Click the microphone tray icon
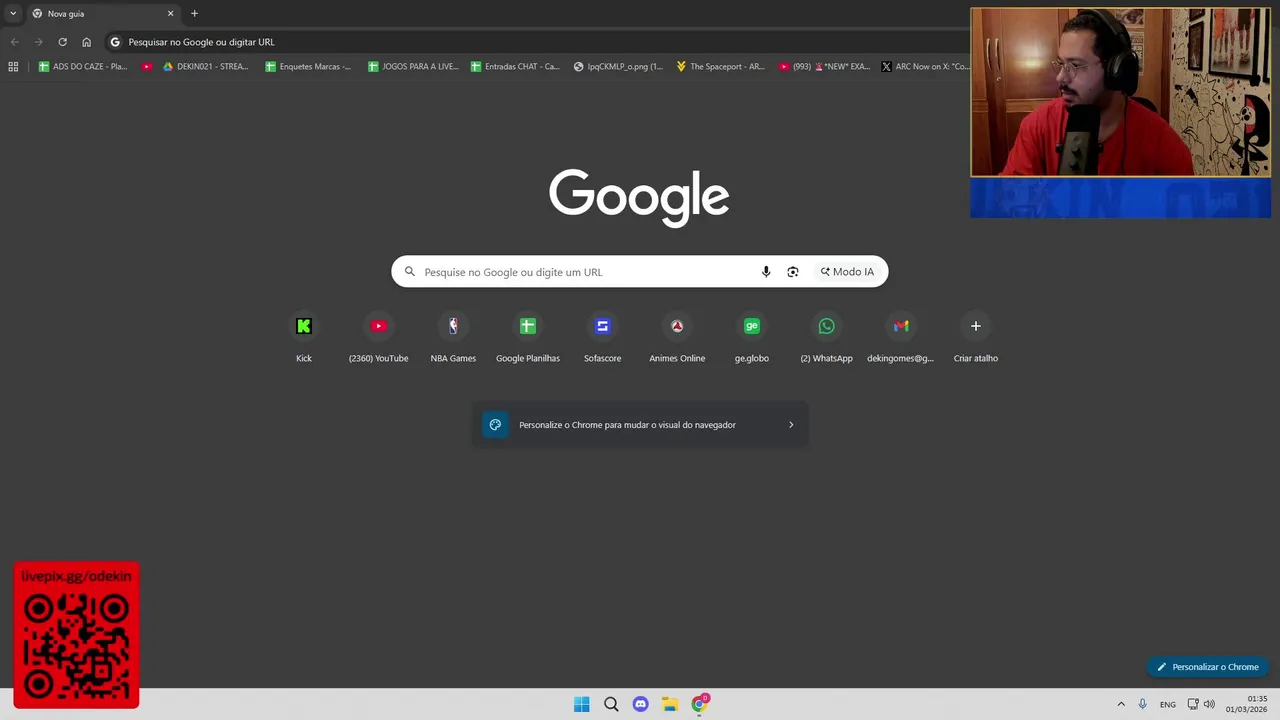 point(1142,704)
